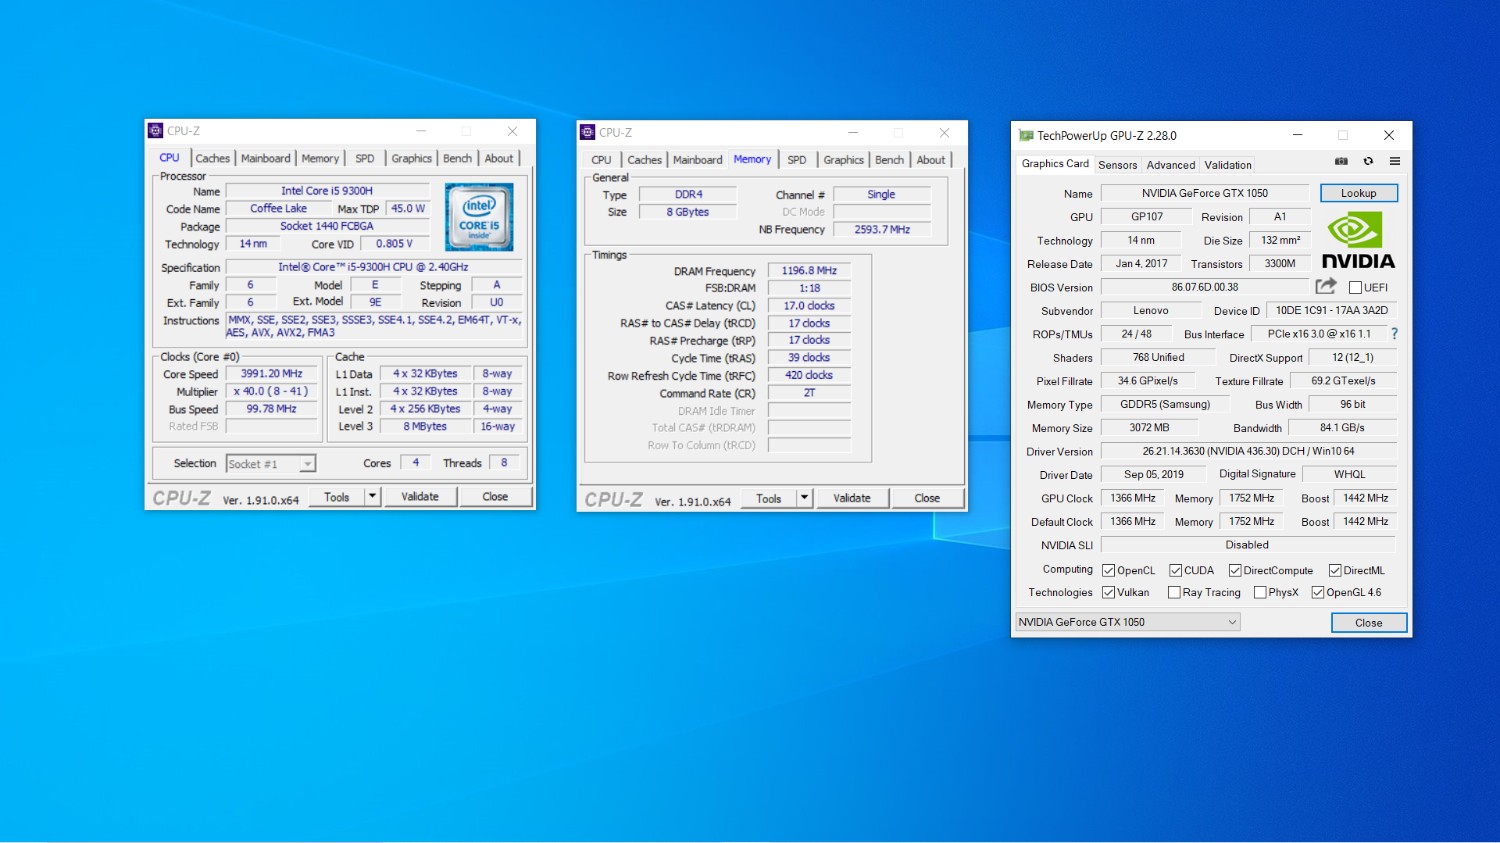Open the GPU-Z hamburger menu
This screenshot has height=843, width=1500.
pos(1395,161)
